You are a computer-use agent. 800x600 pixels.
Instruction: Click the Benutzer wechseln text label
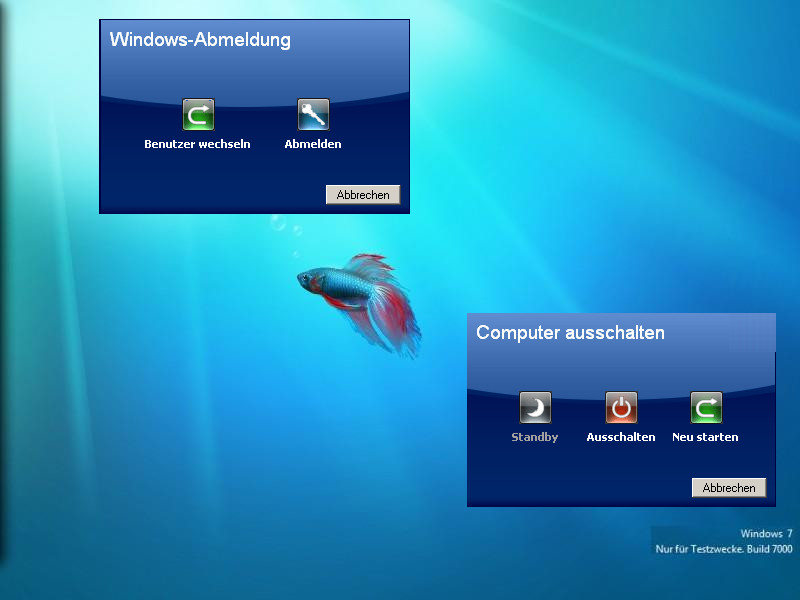click(x=197, y=143)
